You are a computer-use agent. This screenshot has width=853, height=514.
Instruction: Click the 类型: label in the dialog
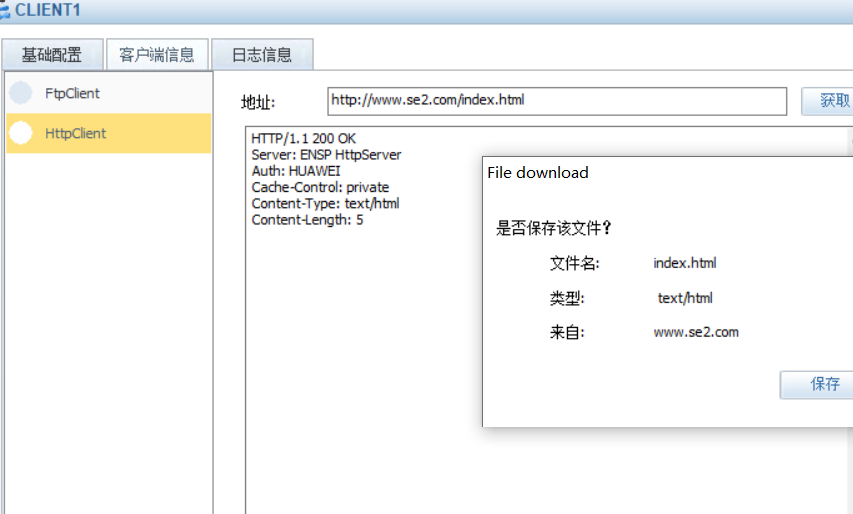pos(567,298)
